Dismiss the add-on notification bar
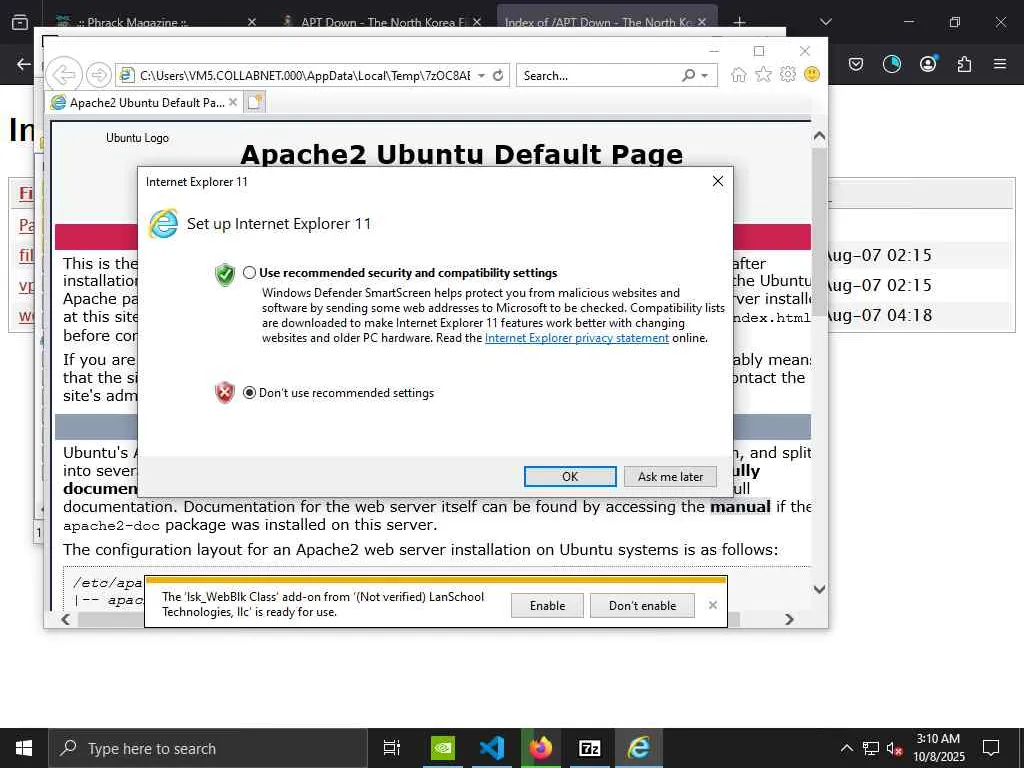This screenshot has width=1024, height=768. pyautogui.click(x=712, y=605)
